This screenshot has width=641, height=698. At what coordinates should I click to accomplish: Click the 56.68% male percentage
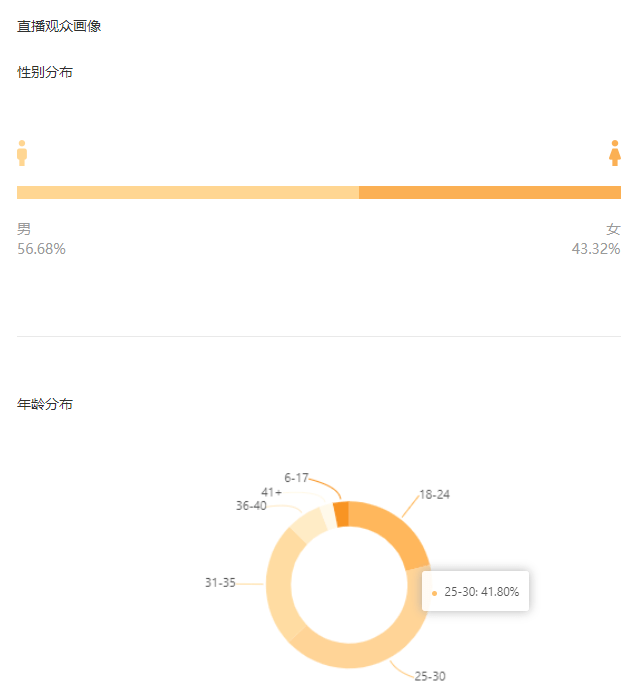[x=41, y=249]
